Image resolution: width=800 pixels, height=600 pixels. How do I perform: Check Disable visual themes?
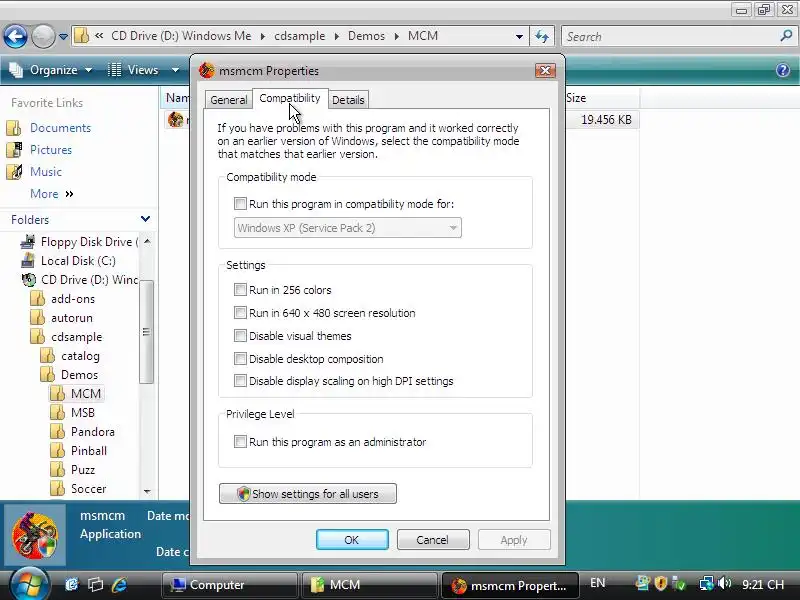(x=240, y=335)
